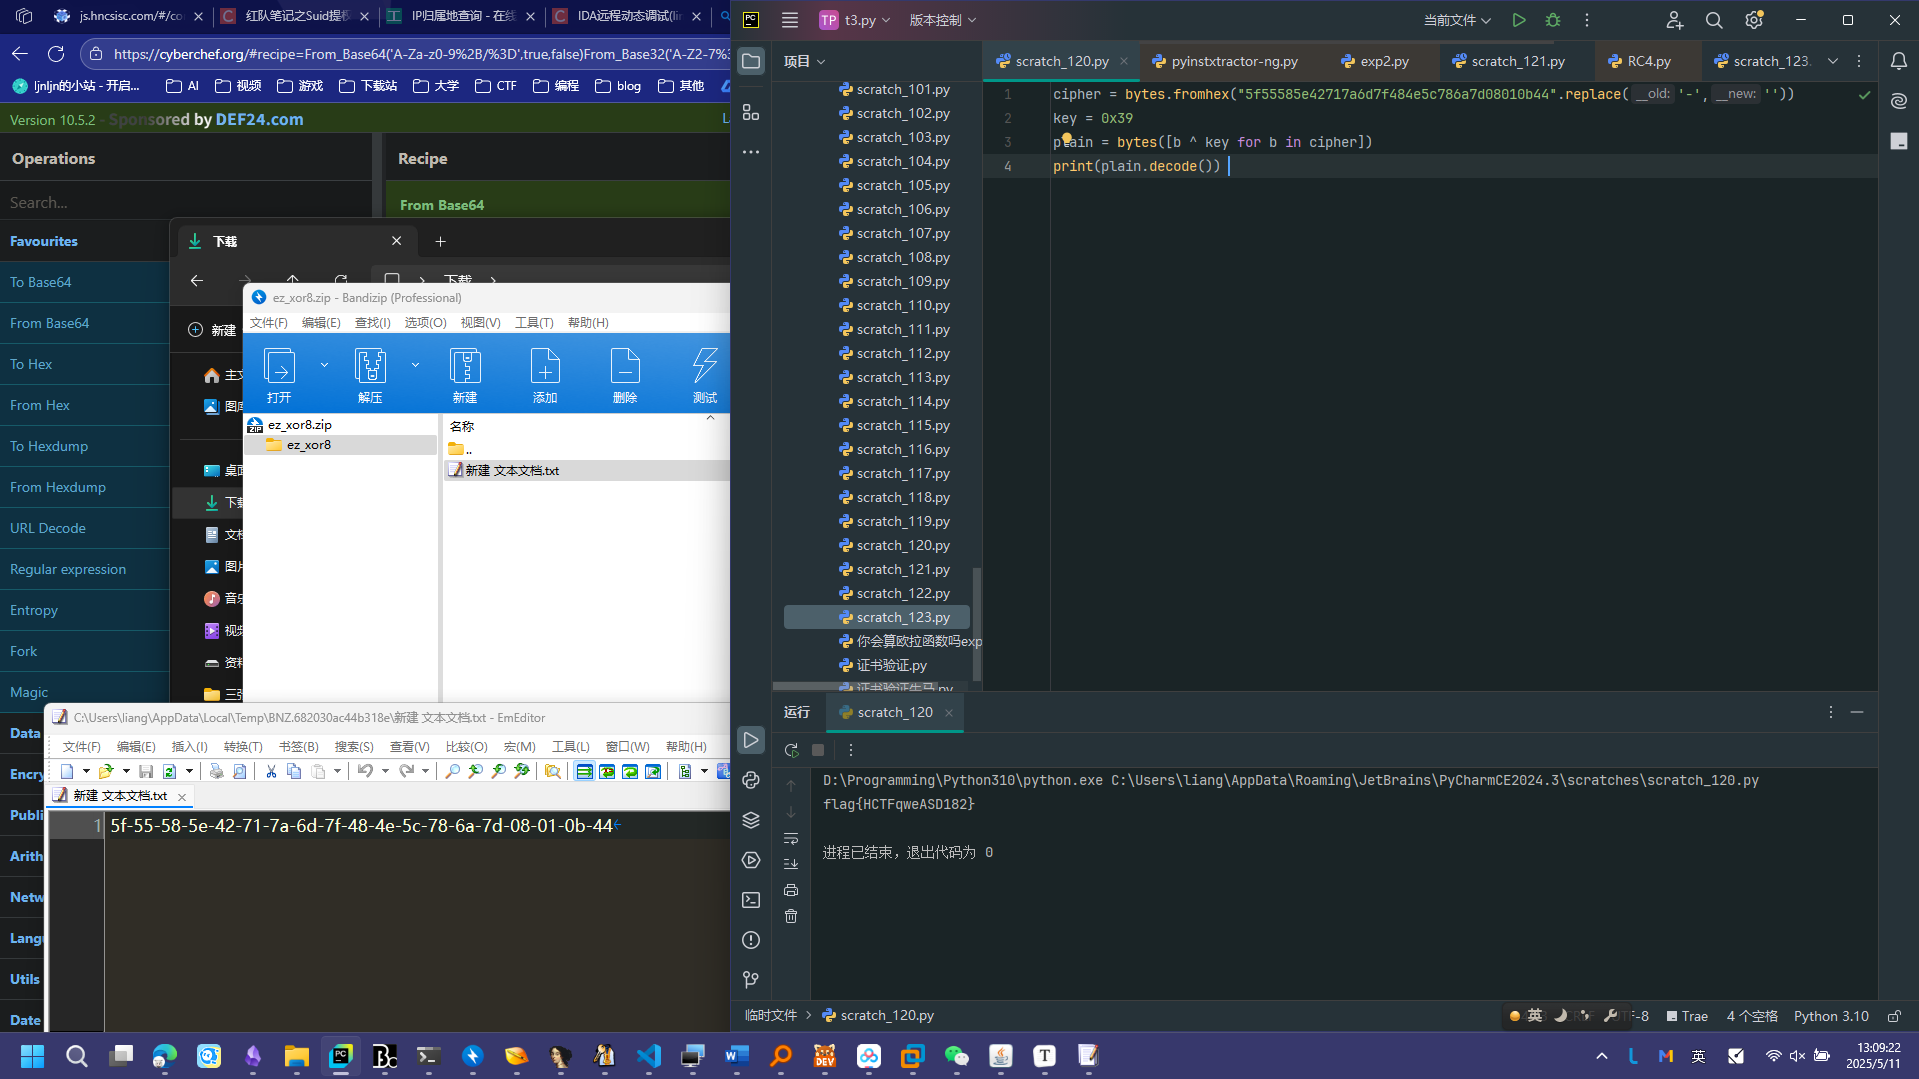
Task: Click the Print icon in EmEditor toolbar
Action: [x=216, y=771]
